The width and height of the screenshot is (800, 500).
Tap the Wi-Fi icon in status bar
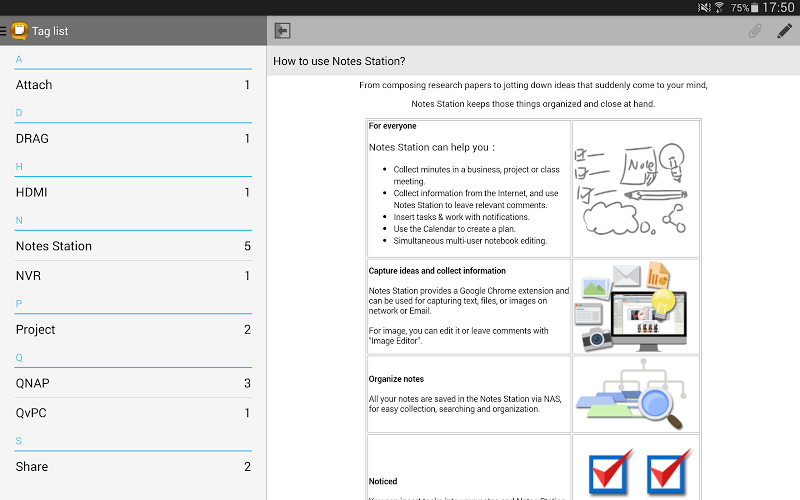[x=719, y=8]
